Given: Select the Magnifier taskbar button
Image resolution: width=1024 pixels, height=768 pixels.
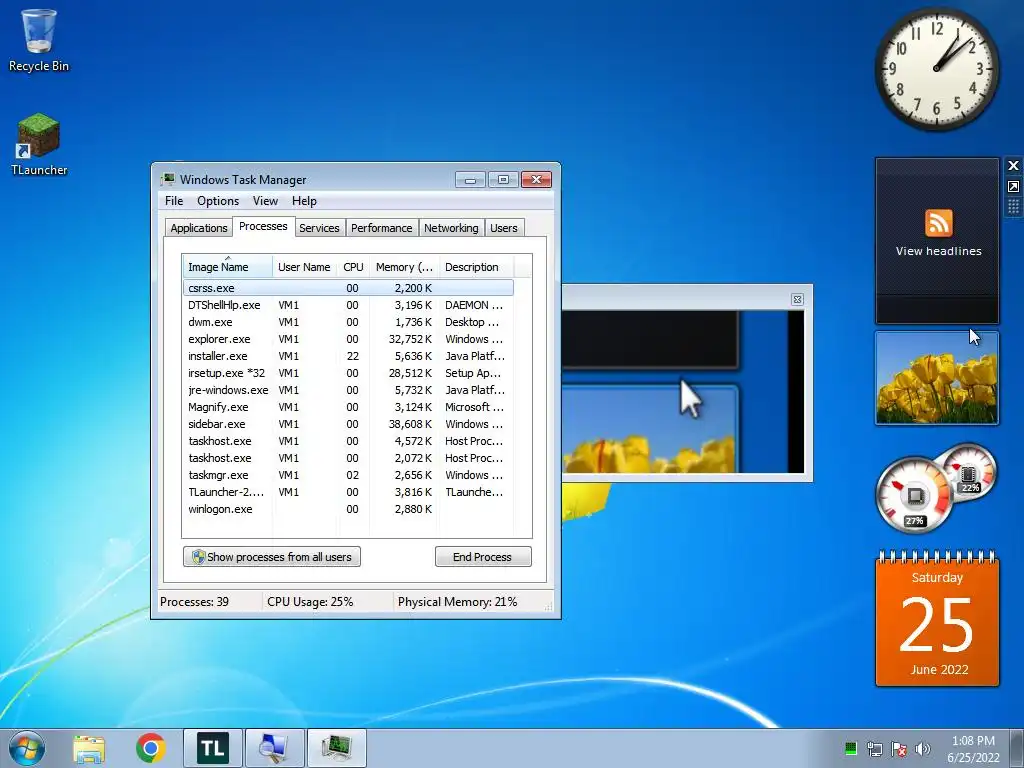Looking at the screenshot, I should pos(274,748).
